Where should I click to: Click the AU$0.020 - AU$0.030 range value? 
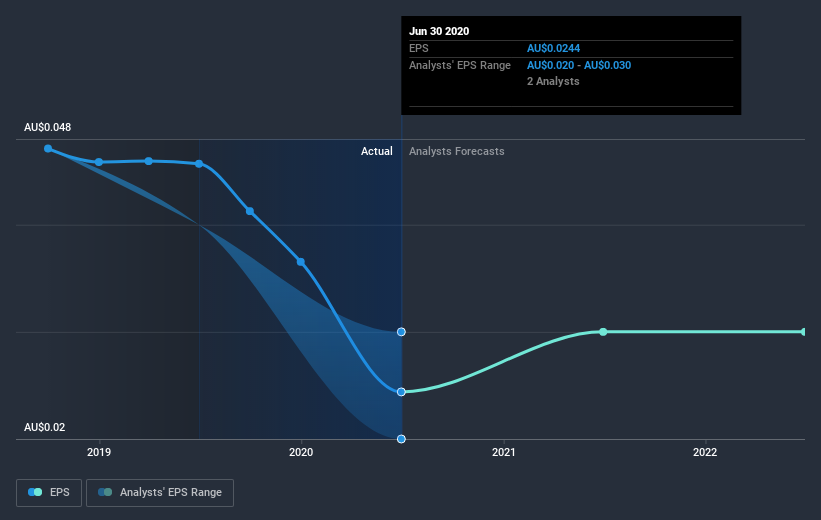[x=579, y=65]
